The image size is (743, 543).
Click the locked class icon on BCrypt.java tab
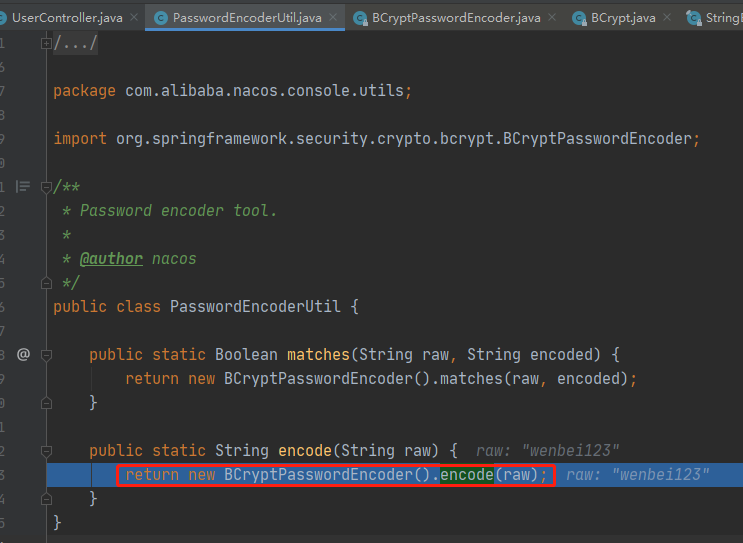click(579, 18)
